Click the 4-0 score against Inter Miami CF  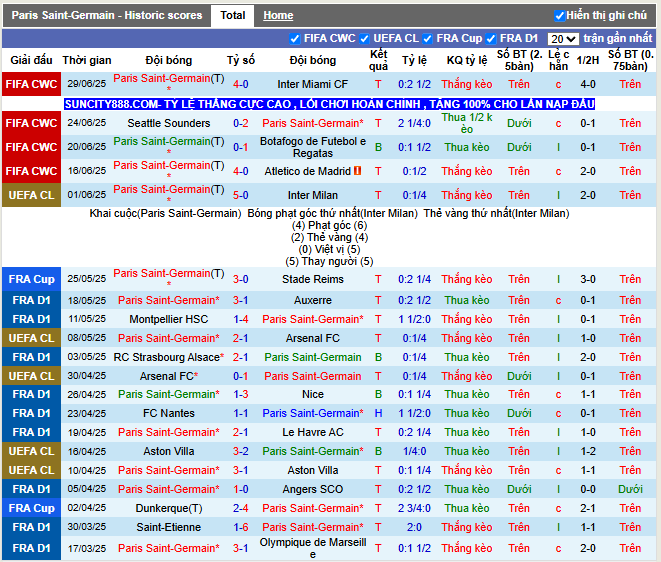pyautogui.click(x=240, y=84)
